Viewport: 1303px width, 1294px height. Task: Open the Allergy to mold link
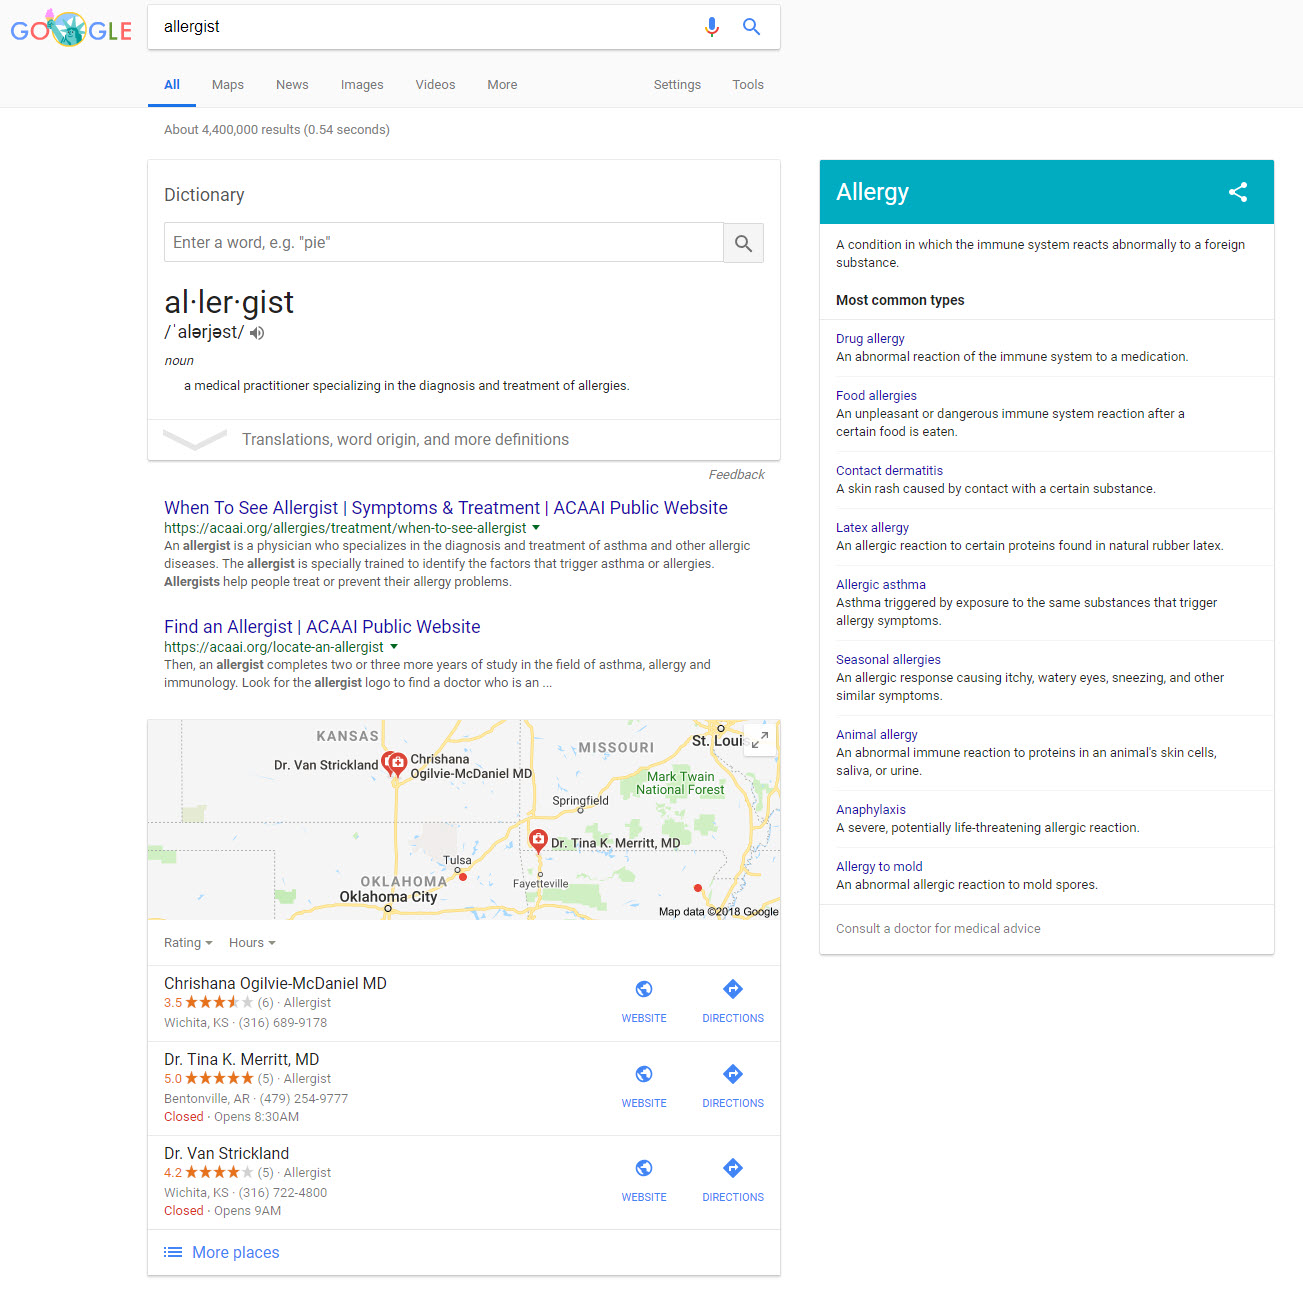point(879,867)
